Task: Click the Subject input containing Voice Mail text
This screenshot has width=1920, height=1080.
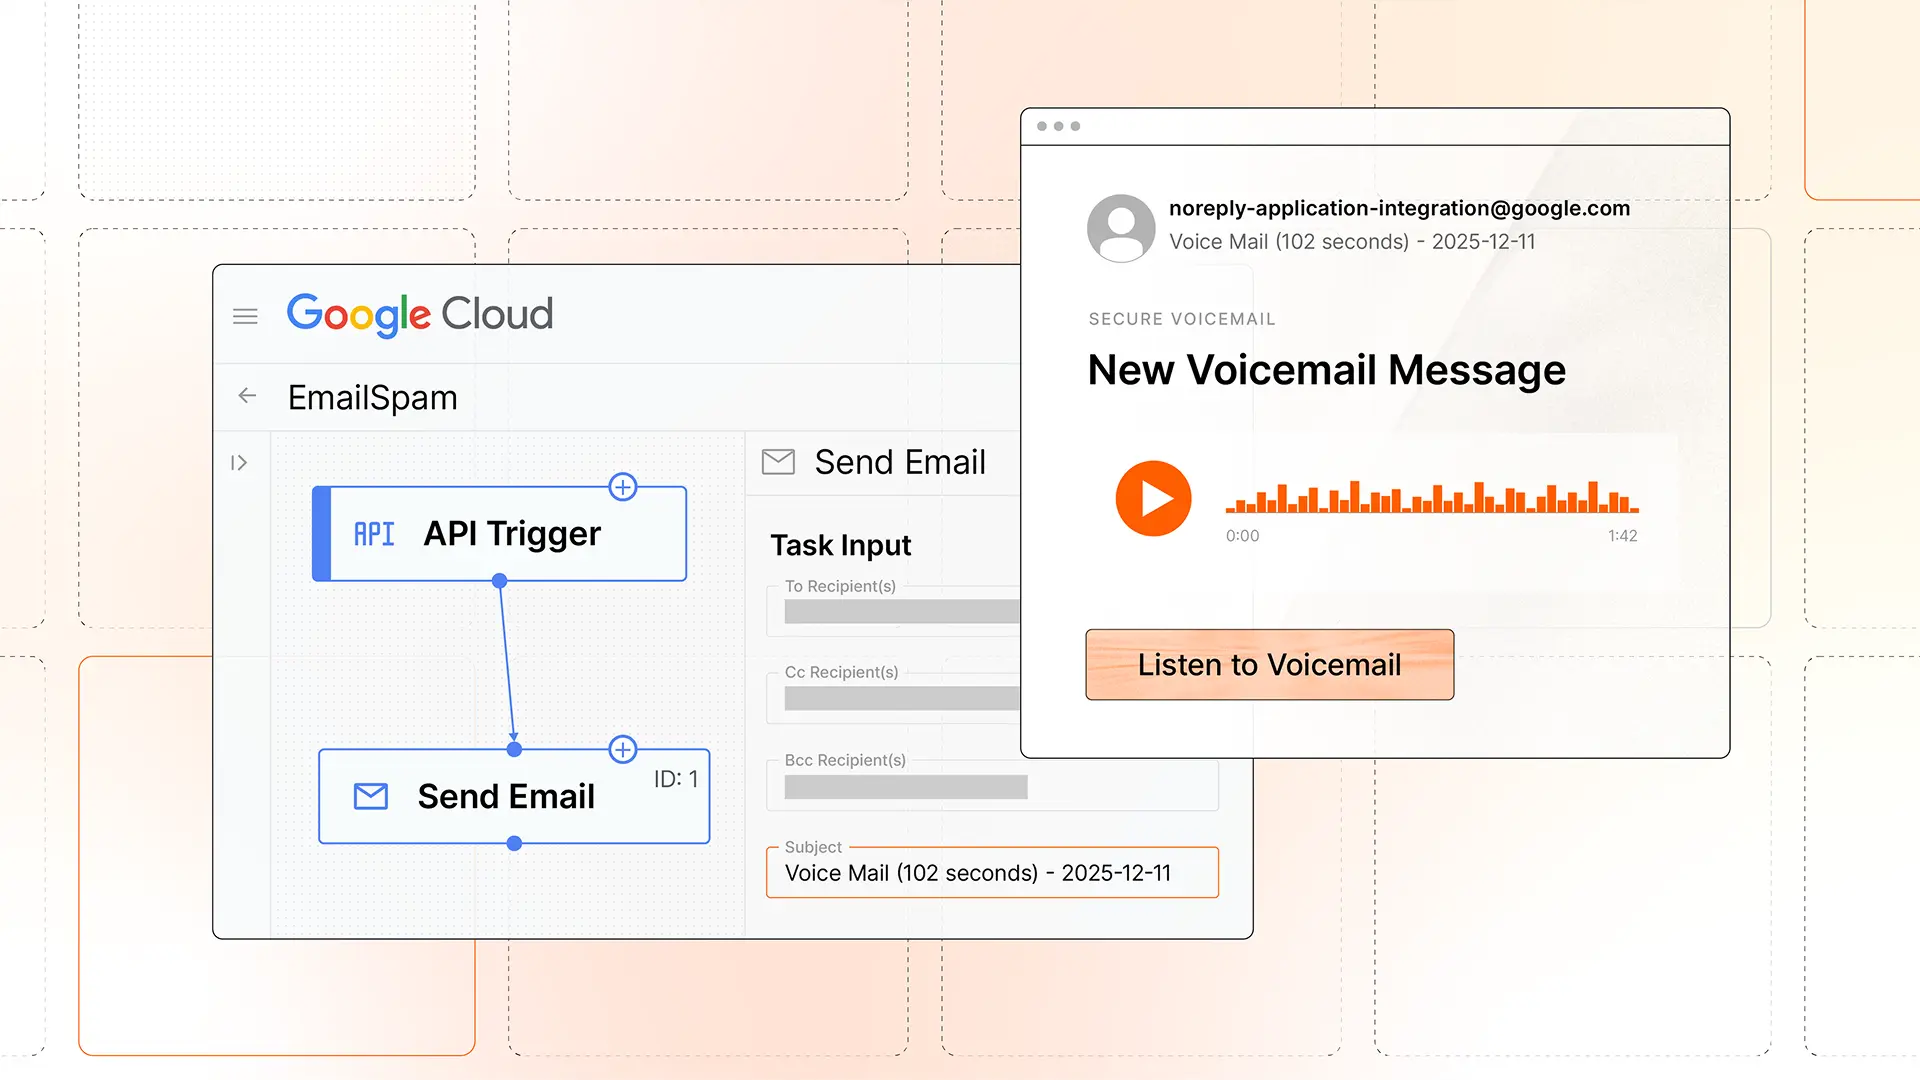Action: click(991, 872)
